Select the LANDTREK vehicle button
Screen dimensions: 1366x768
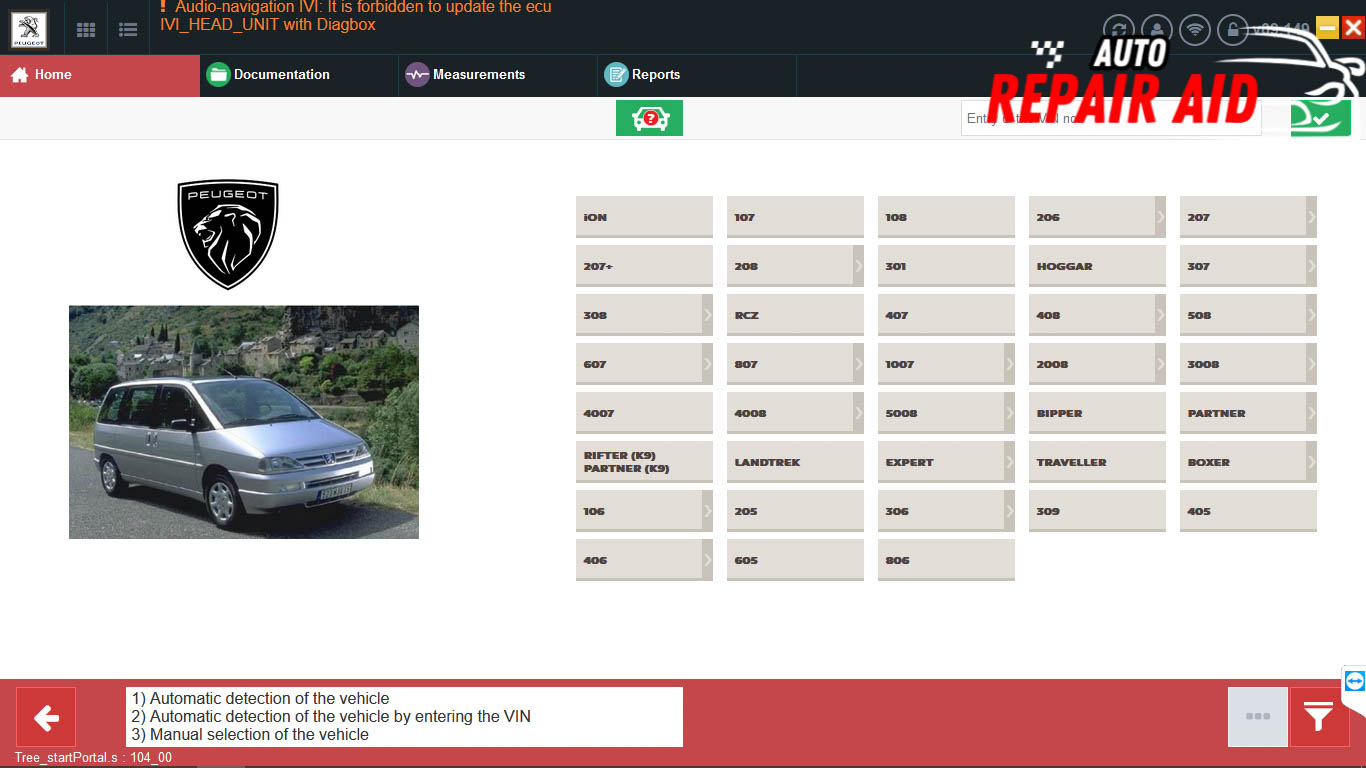795,462
